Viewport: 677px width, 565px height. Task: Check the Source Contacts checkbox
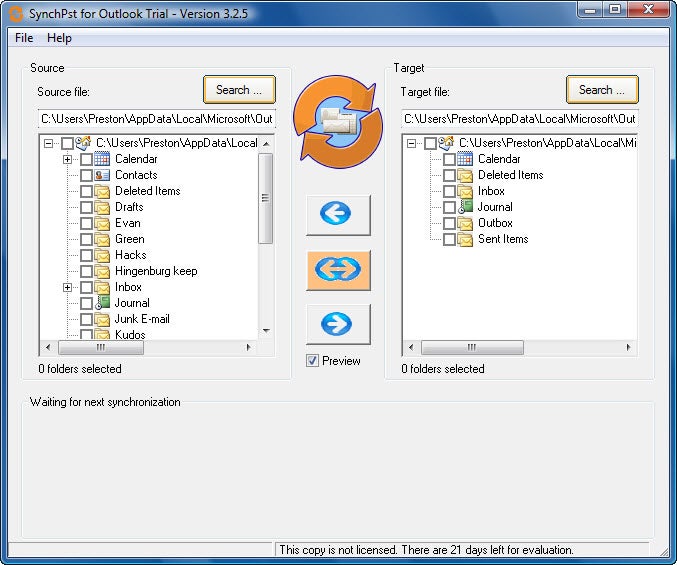tap(86, 175)
